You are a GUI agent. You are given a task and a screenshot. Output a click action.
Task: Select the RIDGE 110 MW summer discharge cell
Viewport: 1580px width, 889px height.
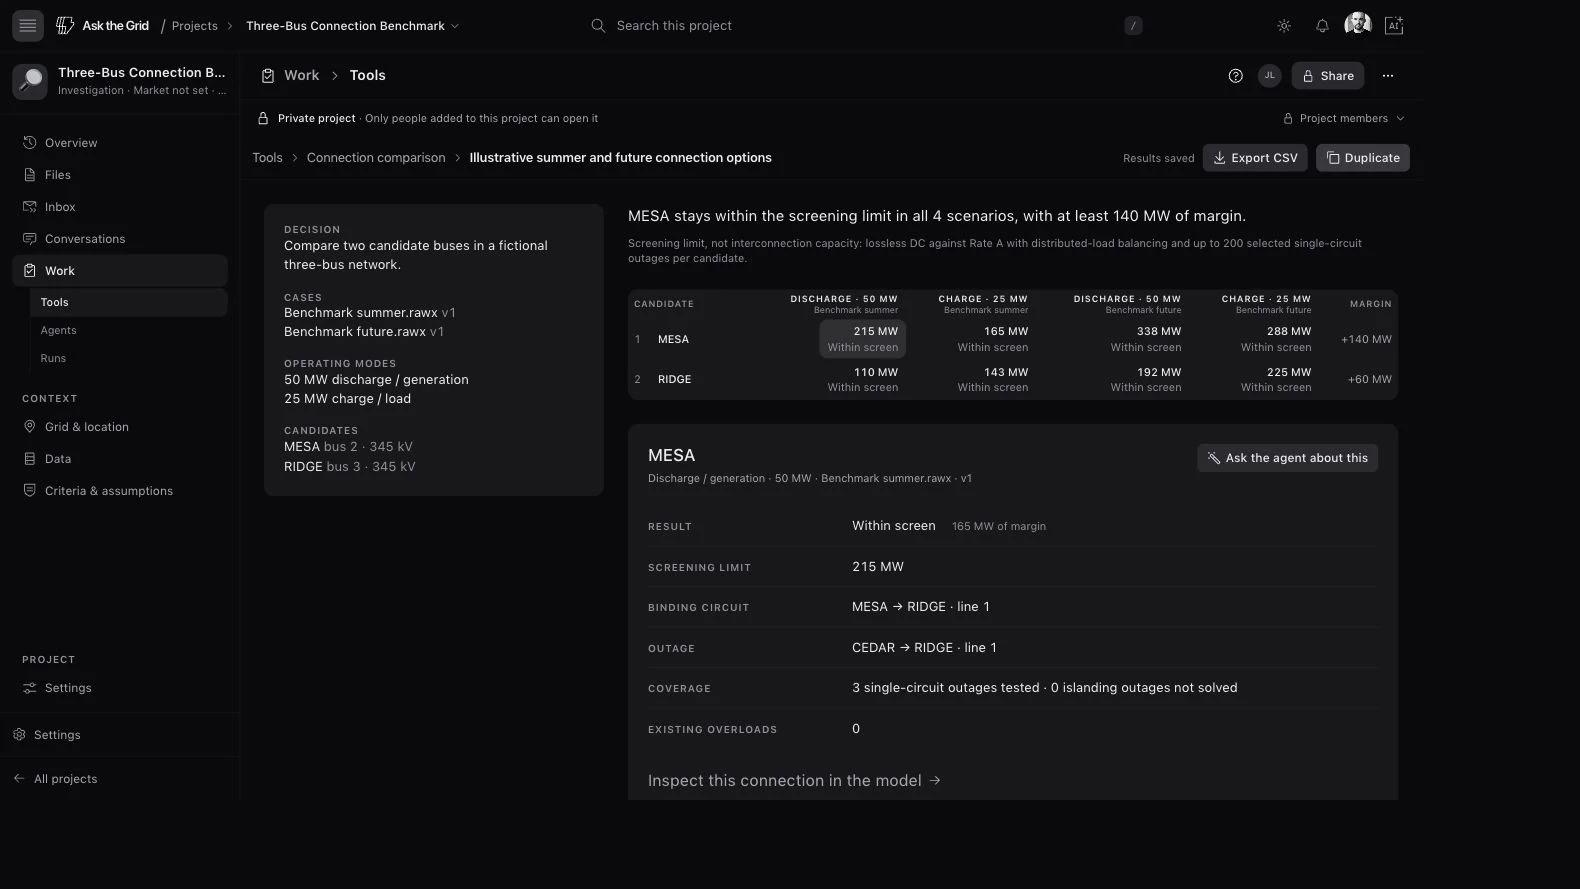point(862,379)
